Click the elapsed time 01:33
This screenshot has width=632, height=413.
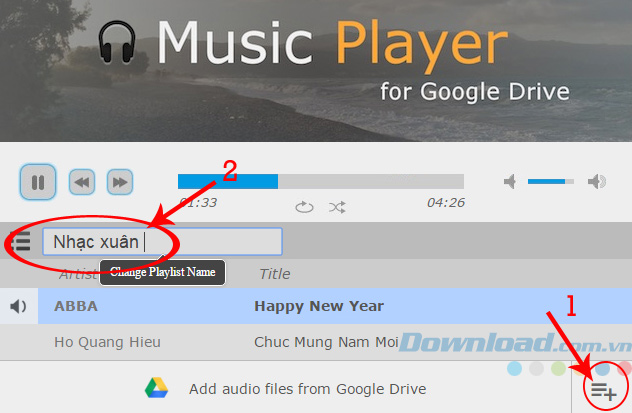(x=198, y=202)
